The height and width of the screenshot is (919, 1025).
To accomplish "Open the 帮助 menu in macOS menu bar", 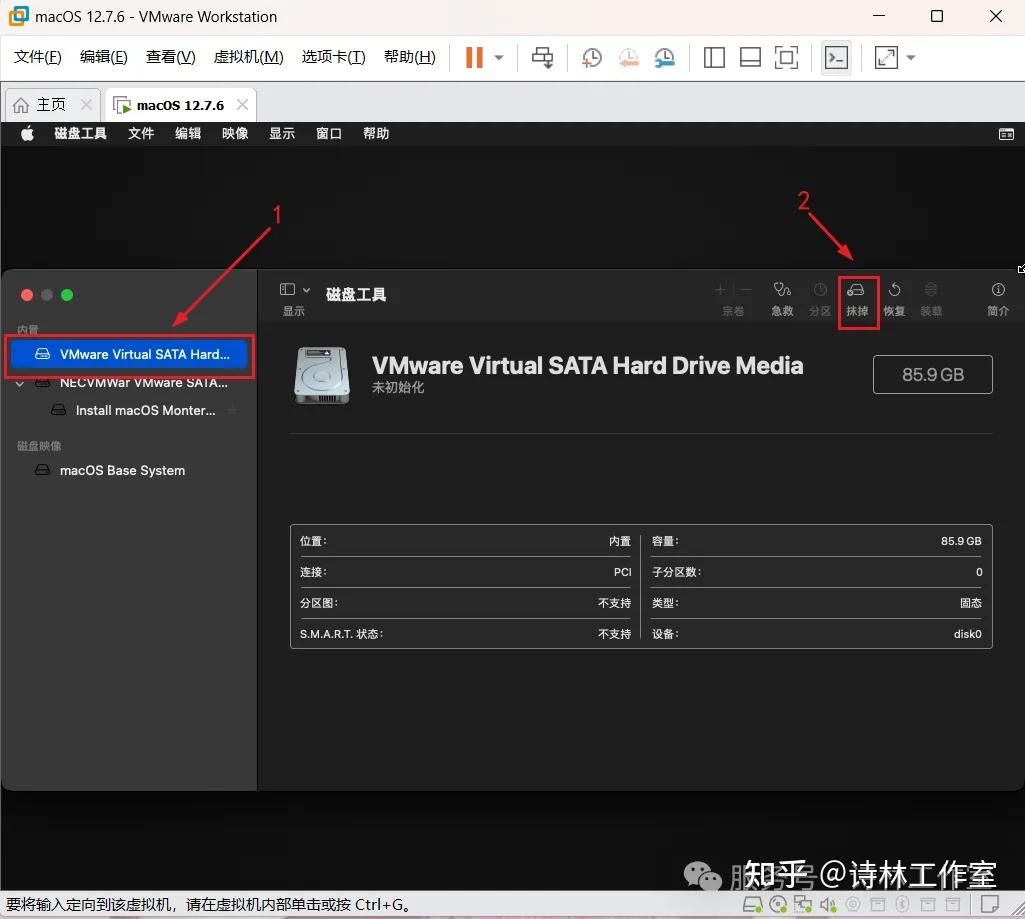I will [376, 134].
